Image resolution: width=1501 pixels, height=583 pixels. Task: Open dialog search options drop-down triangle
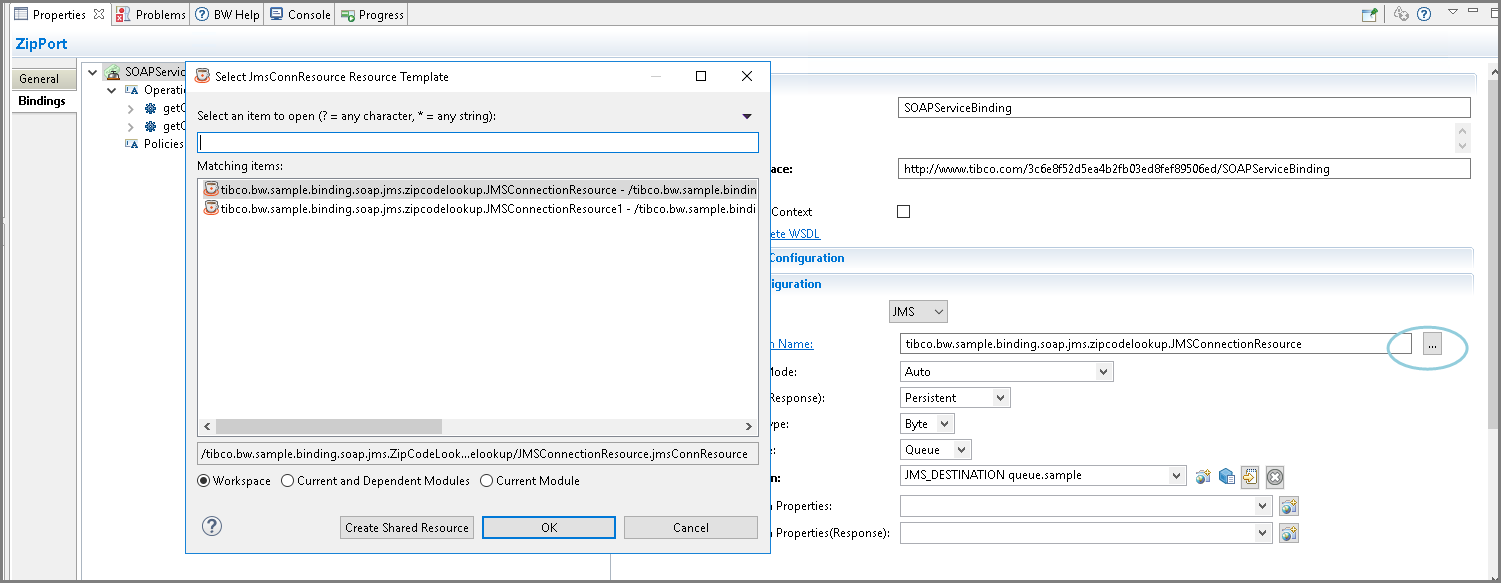coord(747,116)
